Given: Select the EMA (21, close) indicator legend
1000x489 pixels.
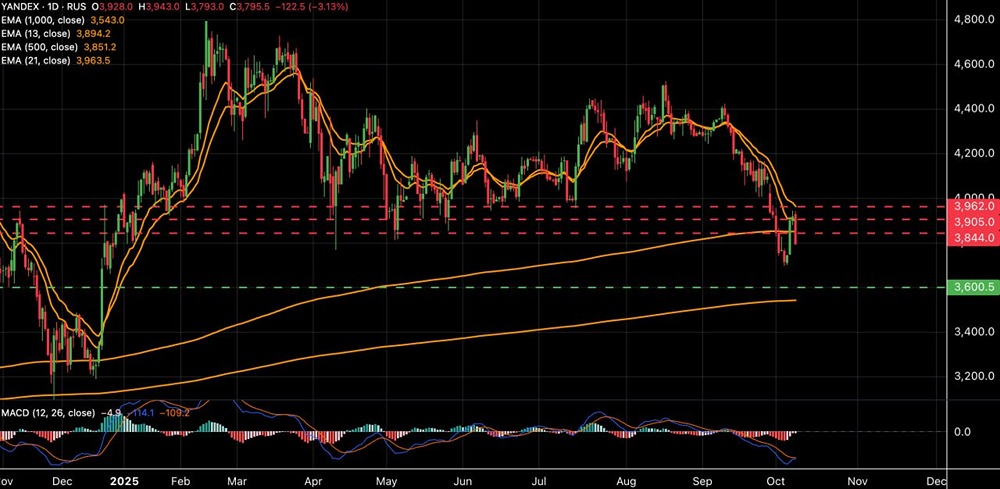Looking at the screenshot, I should (x=34, y=61).
